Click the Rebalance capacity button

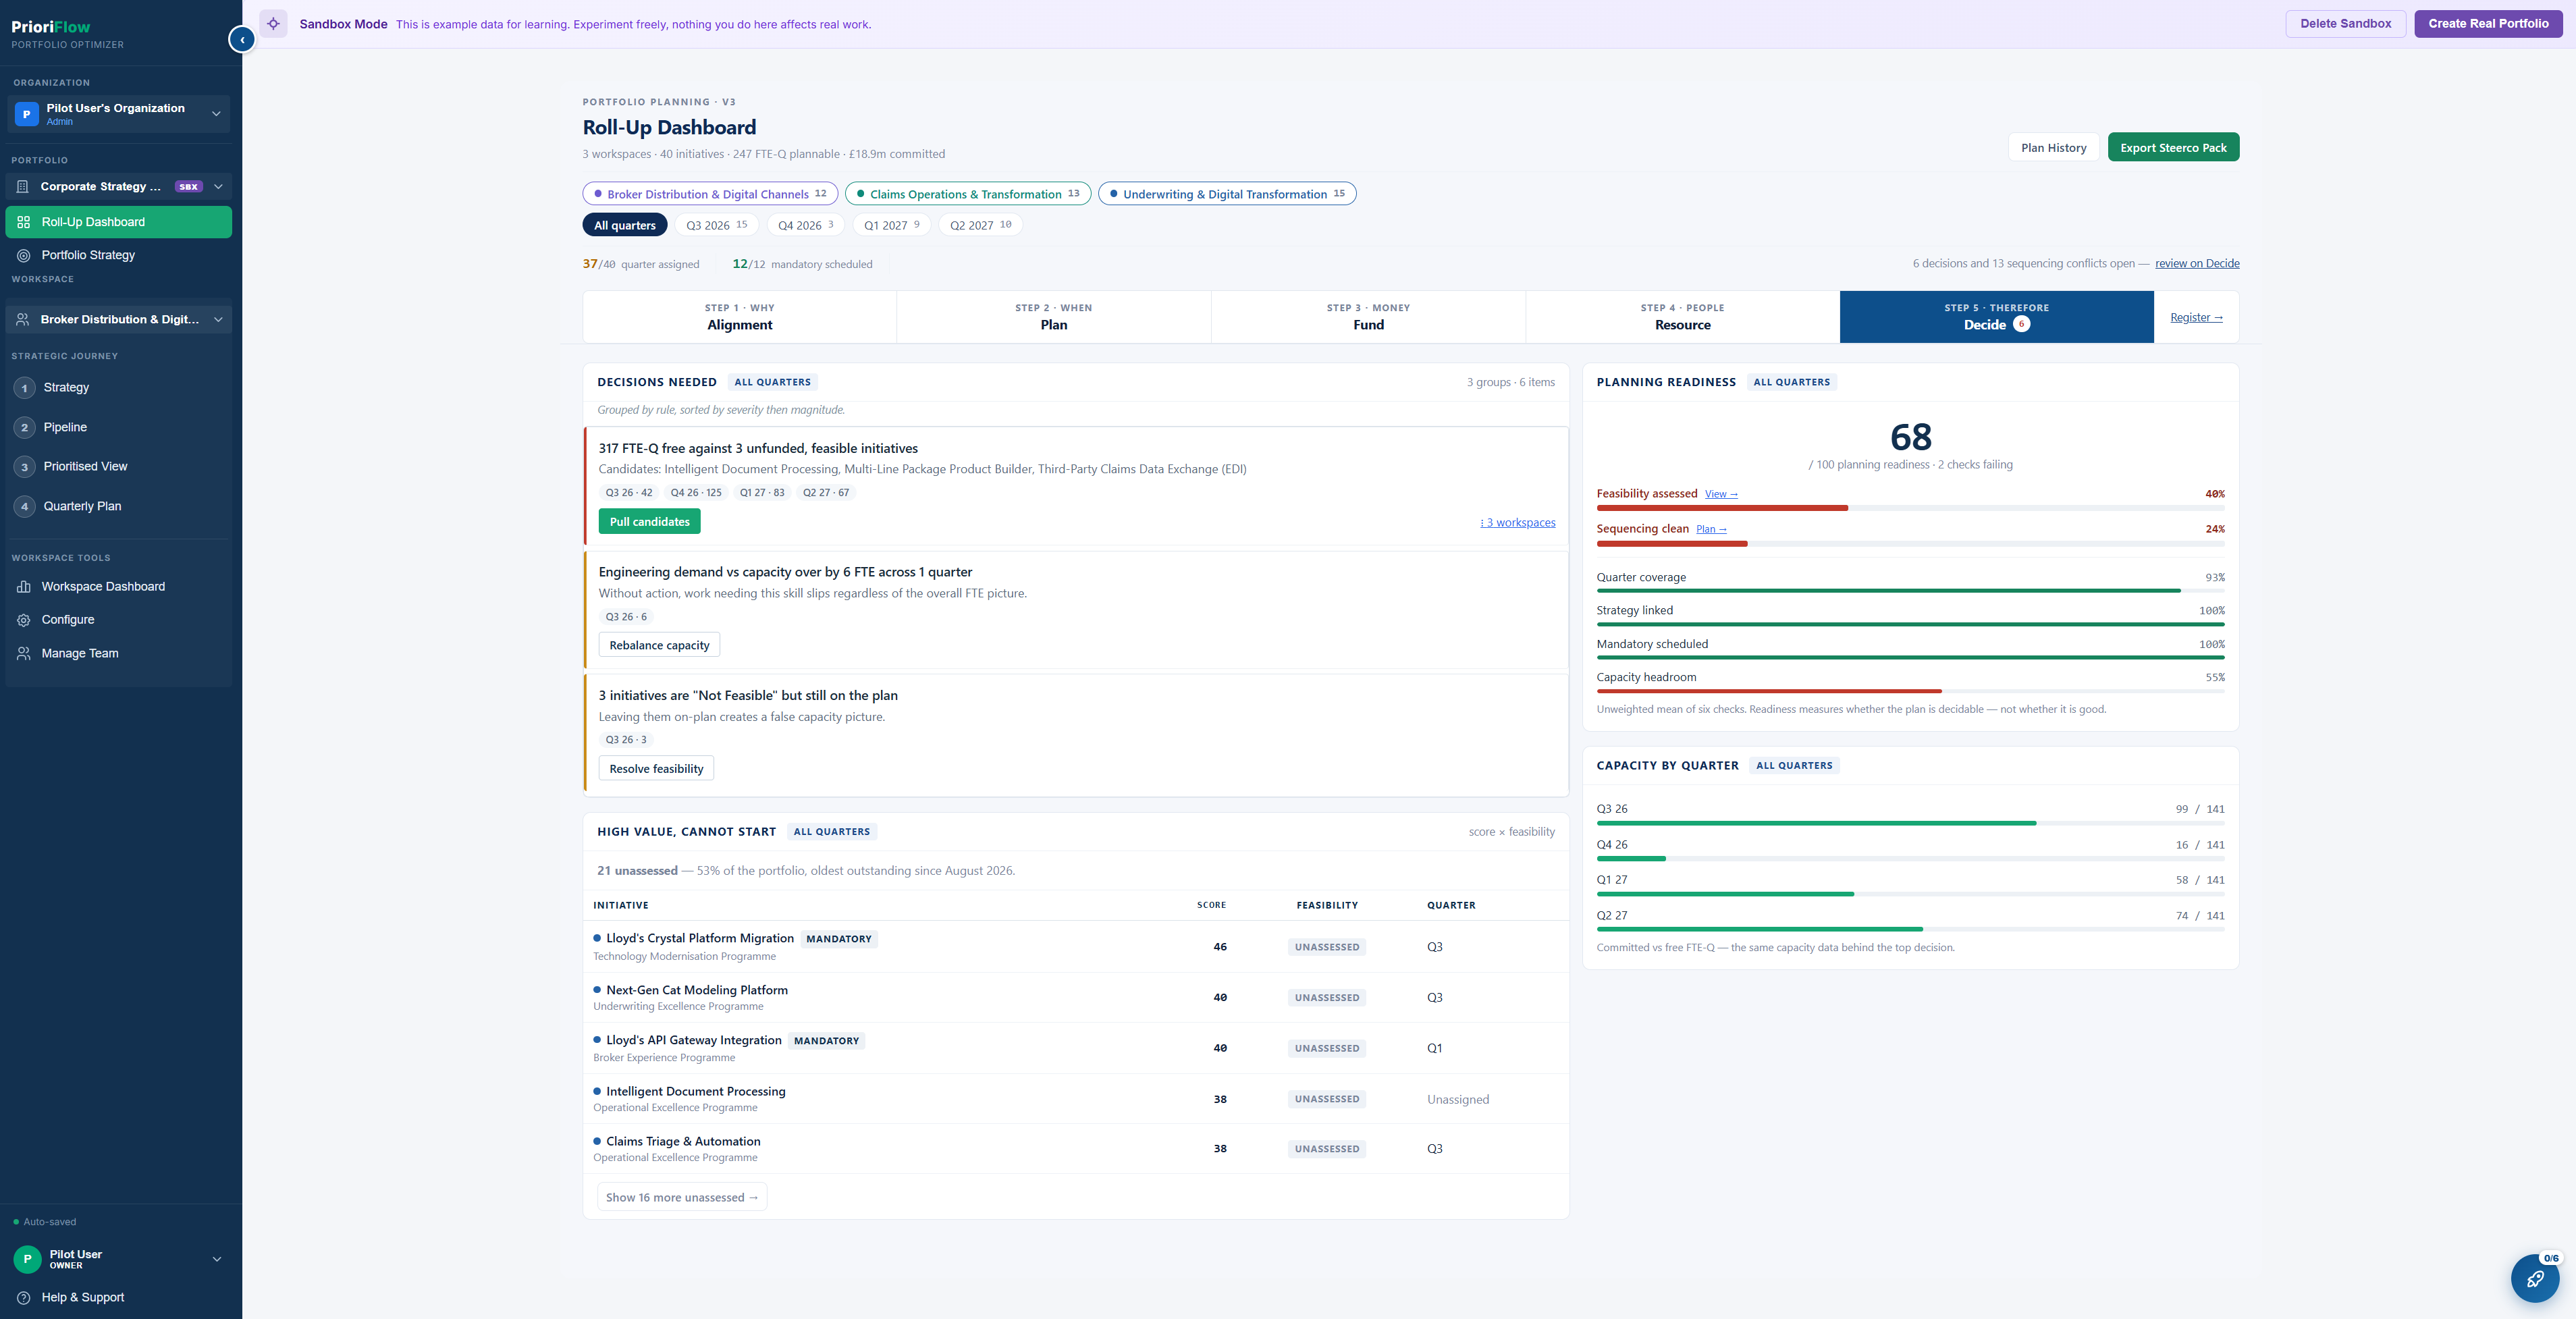(x=660, y=645)
